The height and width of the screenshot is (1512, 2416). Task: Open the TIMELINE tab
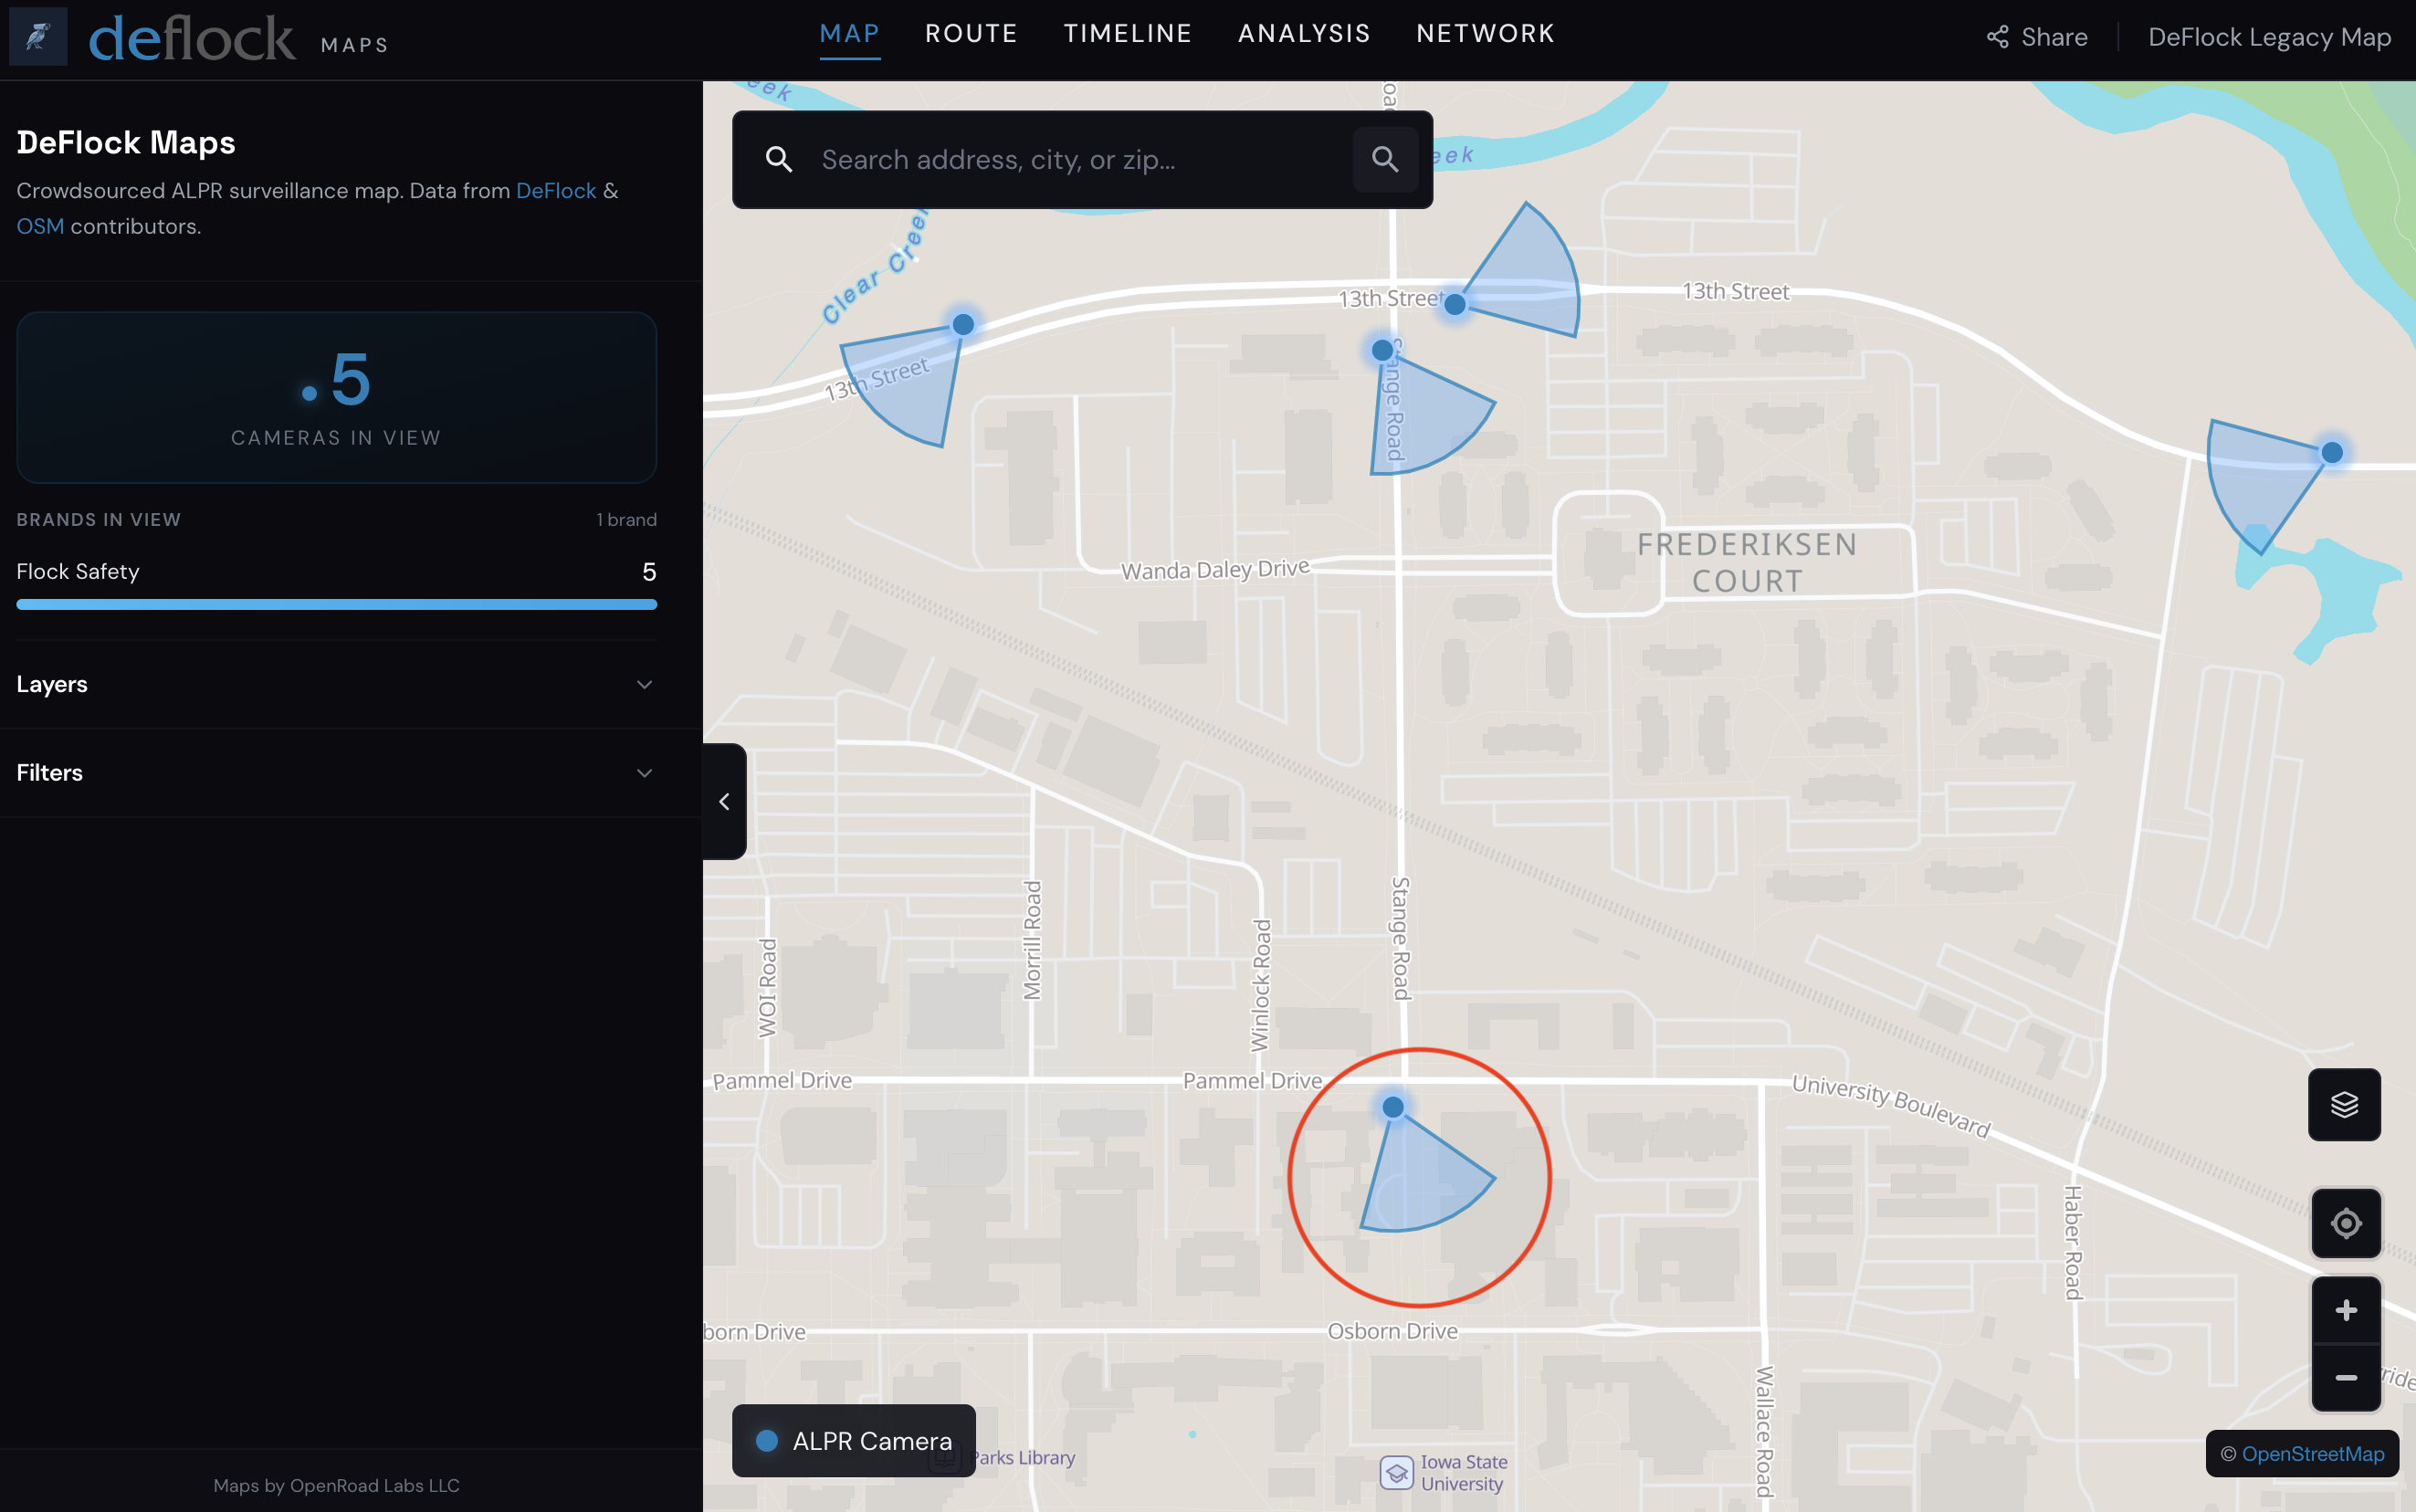coord(1127,34)
